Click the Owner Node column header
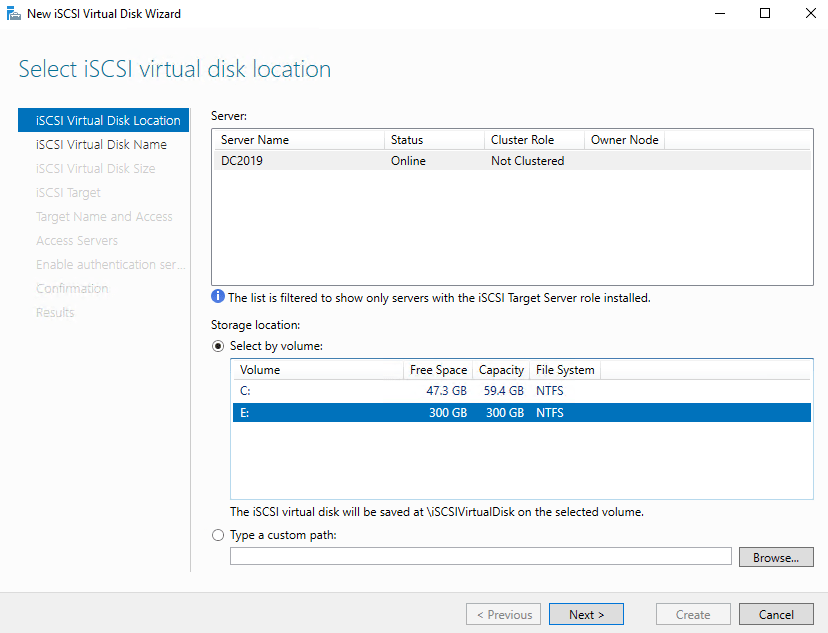The width and height of the screenshot is (828, 633). [x=624, y=140]
